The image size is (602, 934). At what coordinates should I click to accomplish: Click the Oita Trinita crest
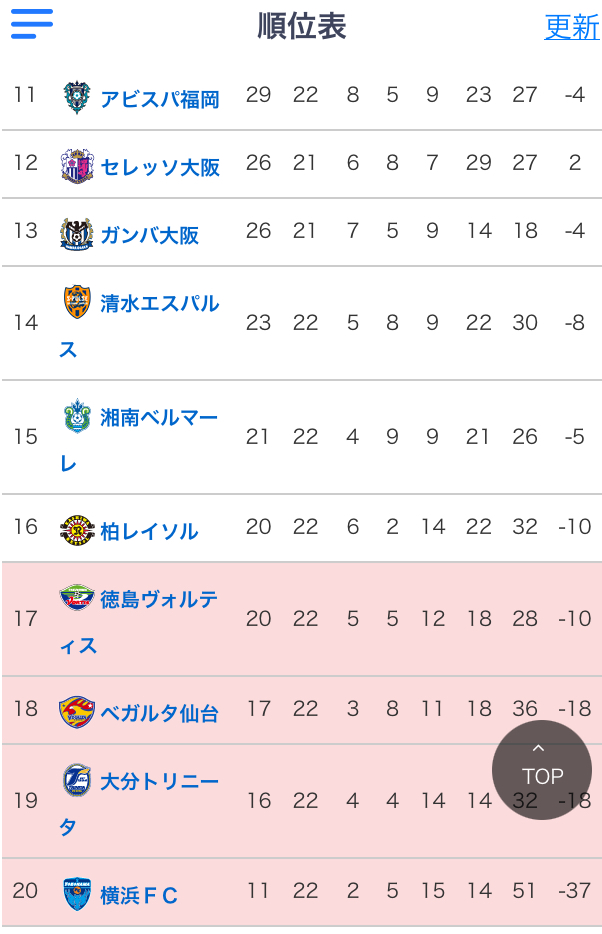click(77, 779)
